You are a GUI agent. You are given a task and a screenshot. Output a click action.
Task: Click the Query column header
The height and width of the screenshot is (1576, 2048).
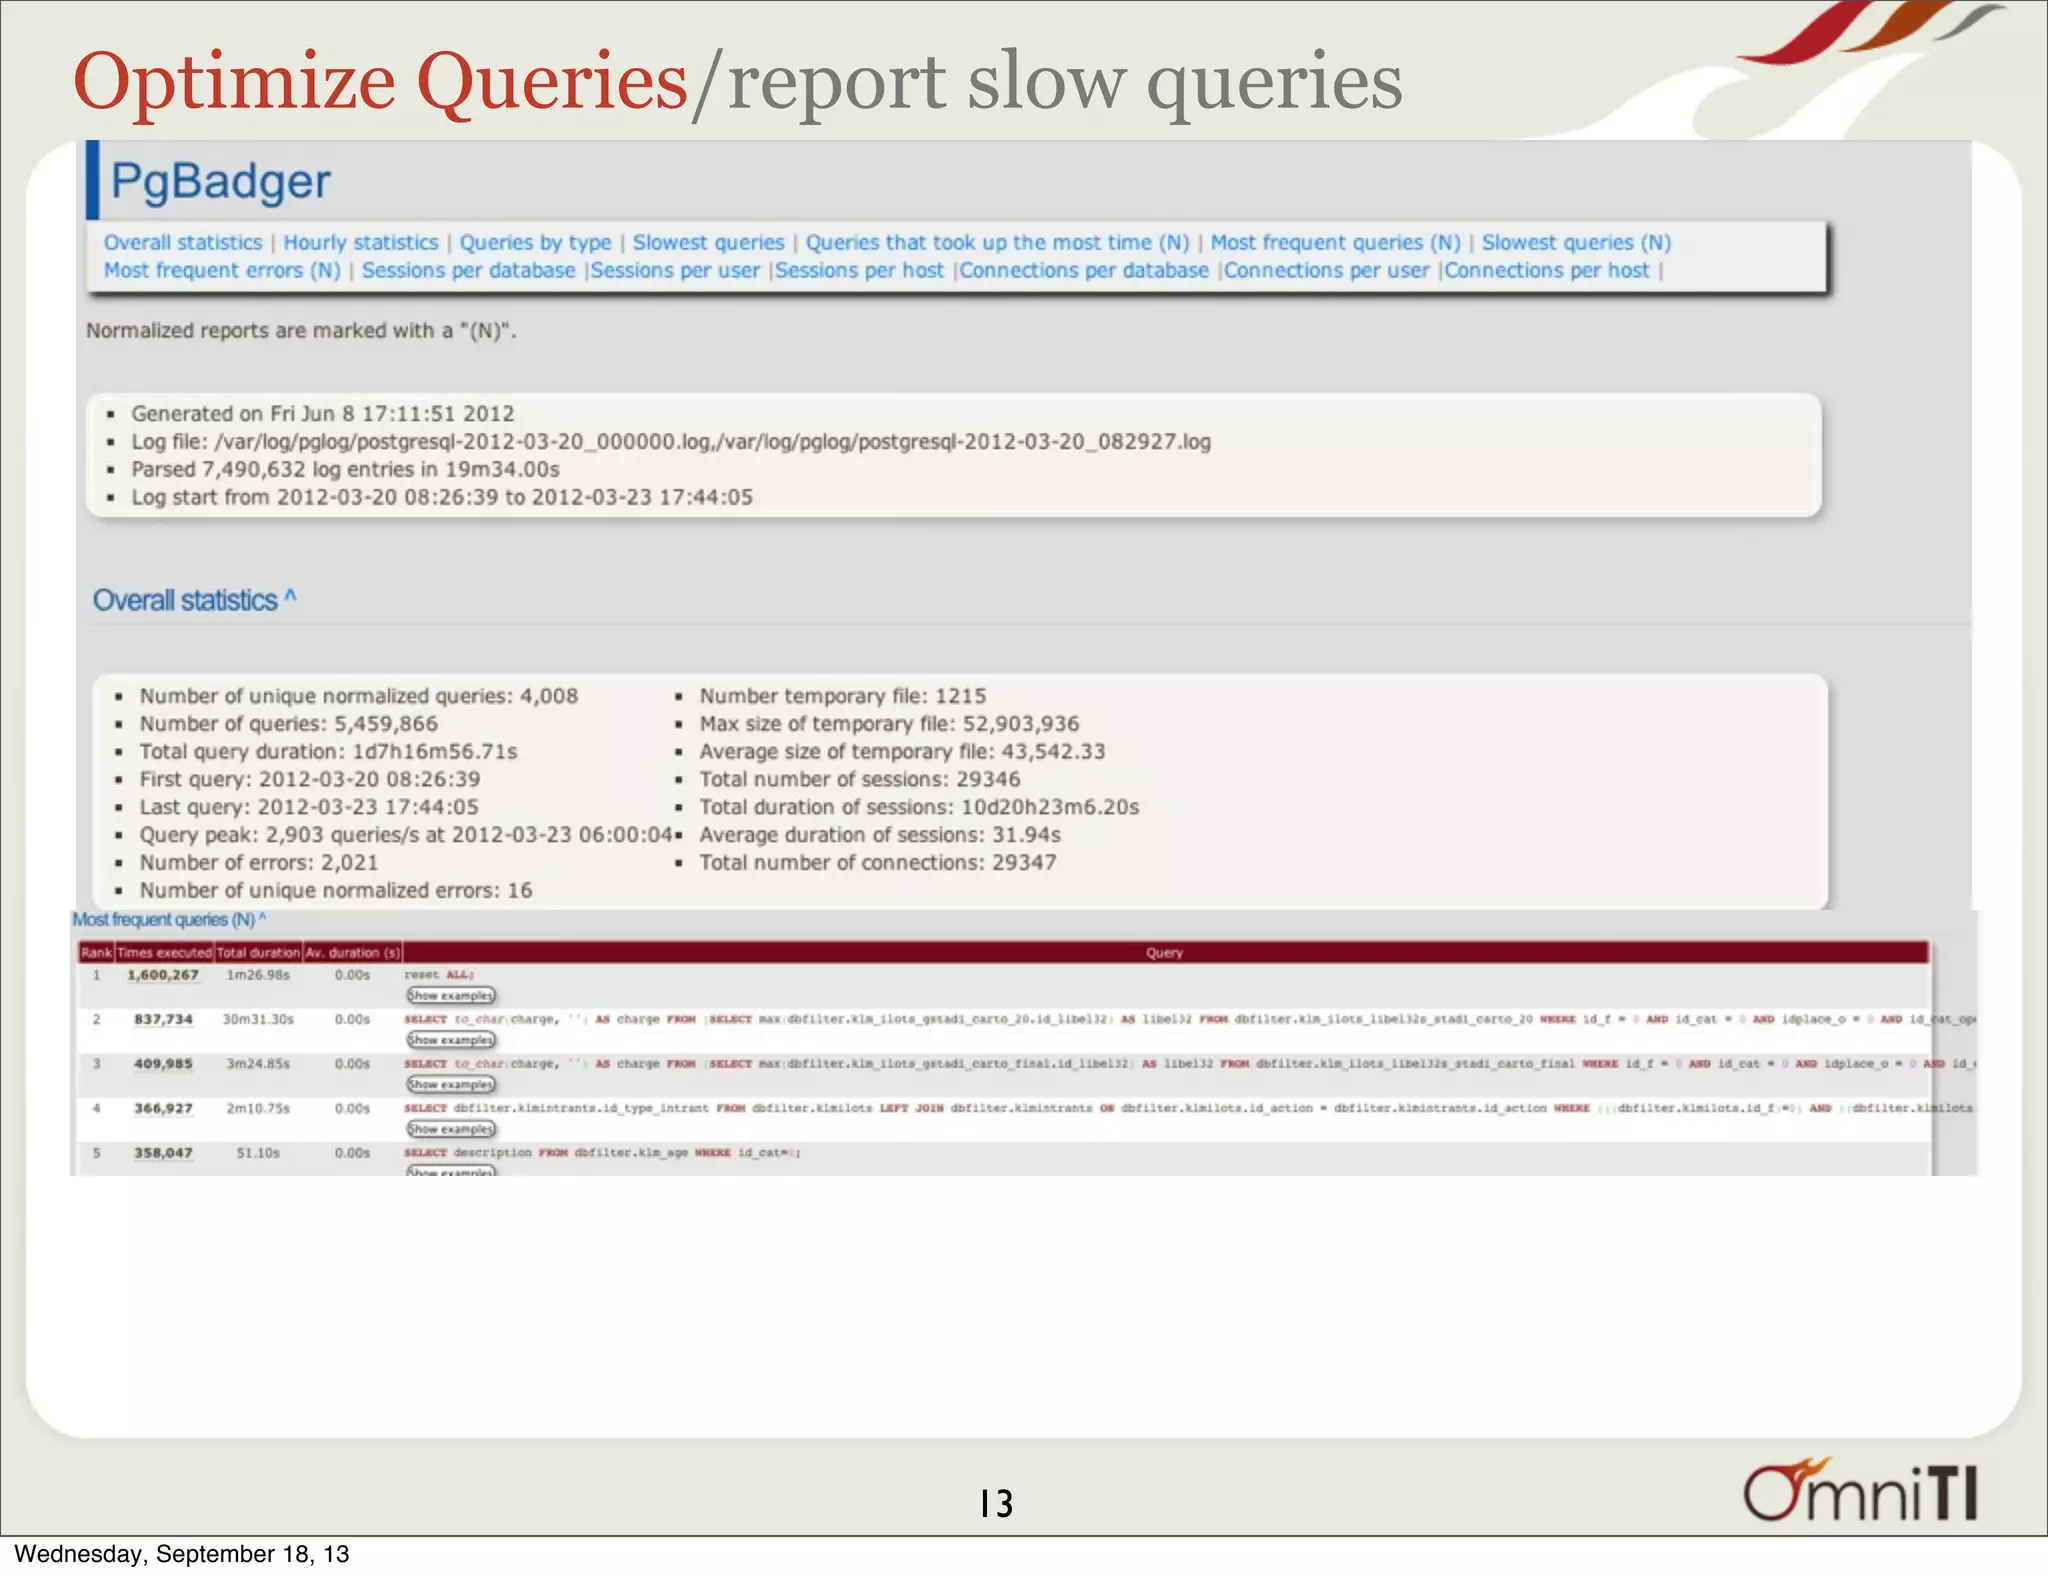click(1165, 953)
